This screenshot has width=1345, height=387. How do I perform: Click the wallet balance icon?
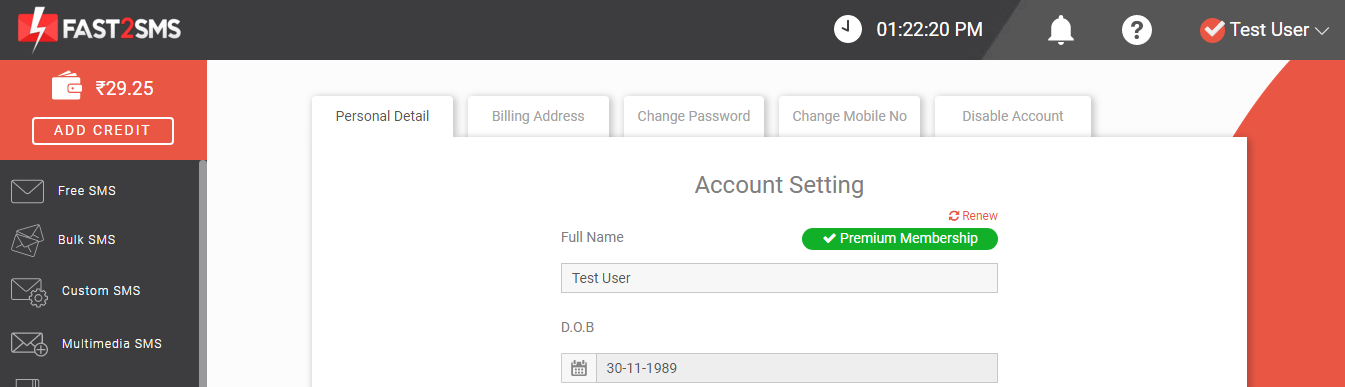point(67,86)
